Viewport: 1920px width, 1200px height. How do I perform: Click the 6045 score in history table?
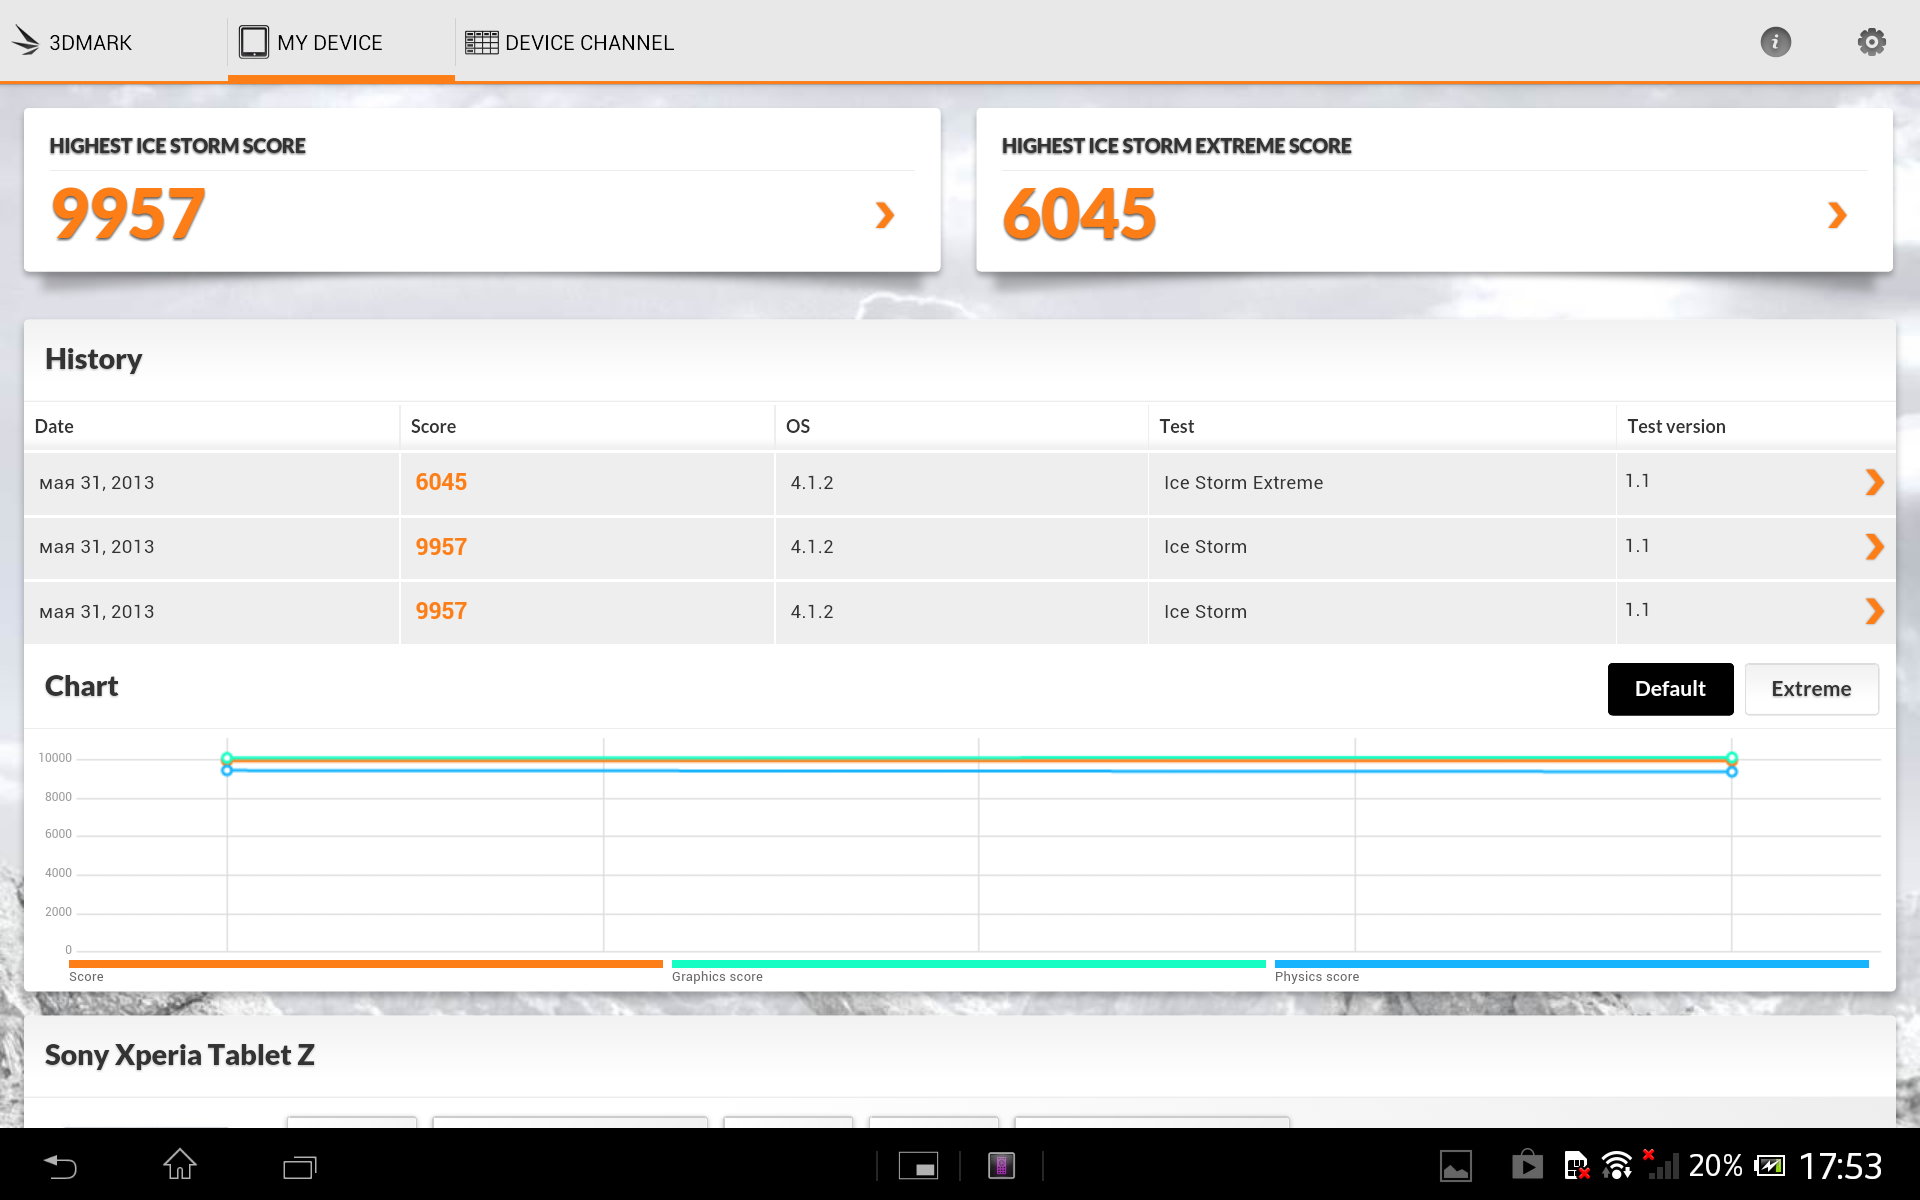pyautogui.click(x=441, y=482)
